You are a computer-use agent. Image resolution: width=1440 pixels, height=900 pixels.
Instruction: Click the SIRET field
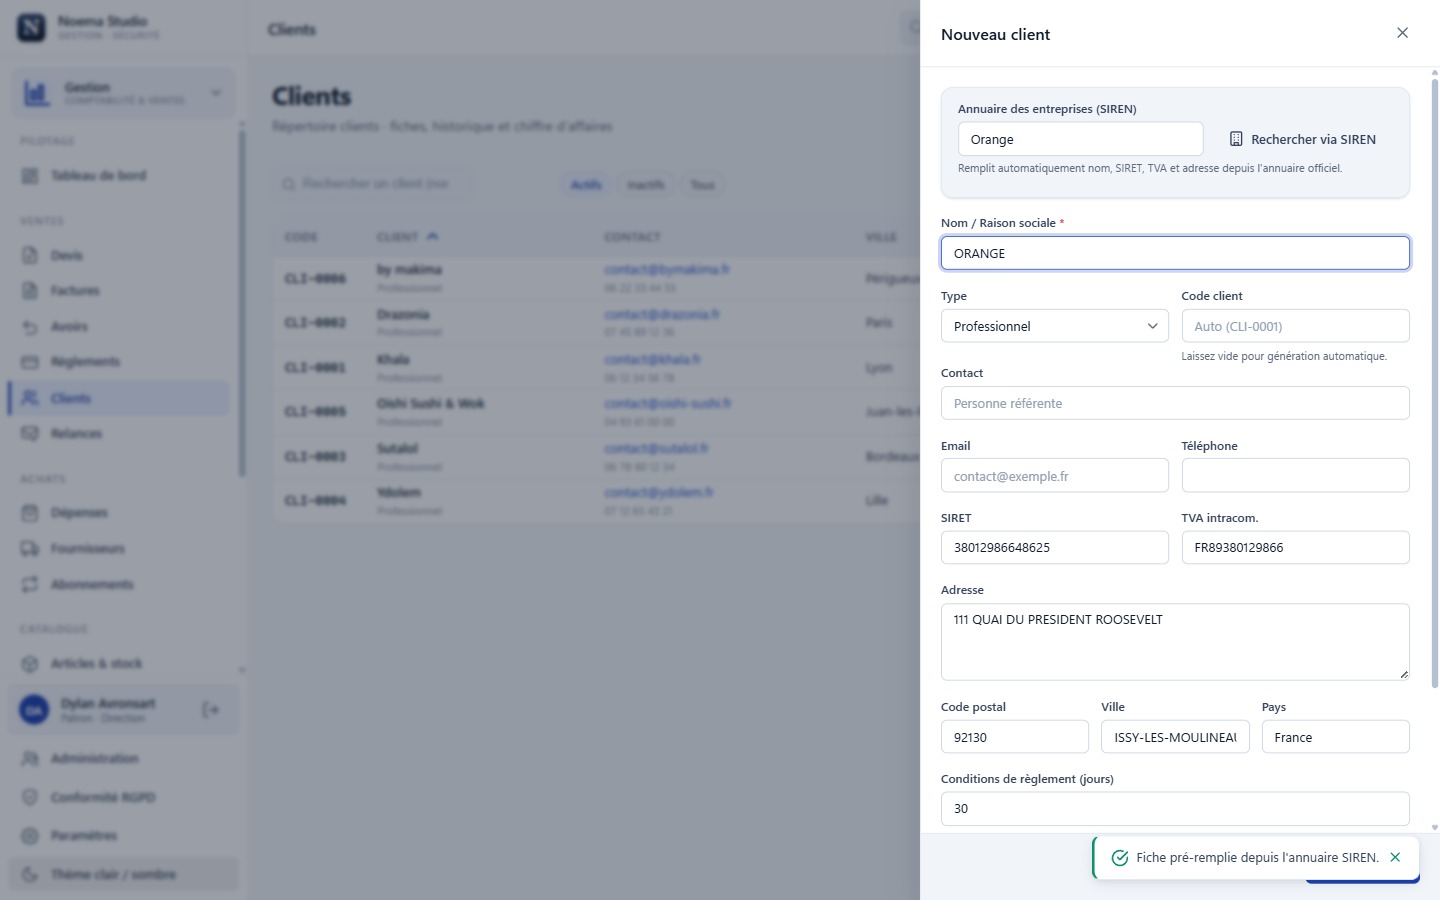click(1054, 547)
